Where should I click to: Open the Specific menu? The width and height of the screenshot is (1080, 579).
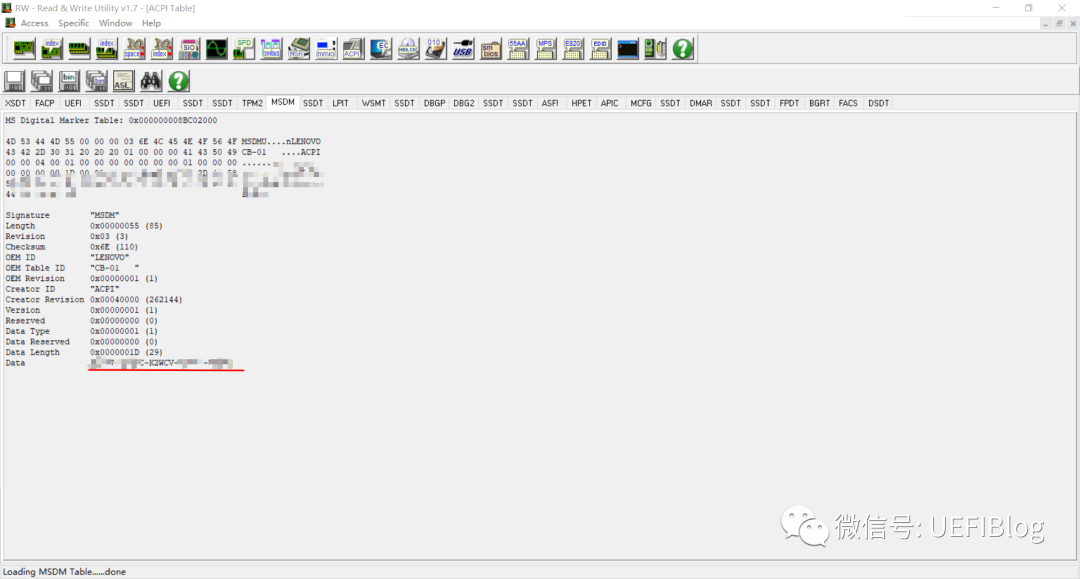(x=74, y=23)
